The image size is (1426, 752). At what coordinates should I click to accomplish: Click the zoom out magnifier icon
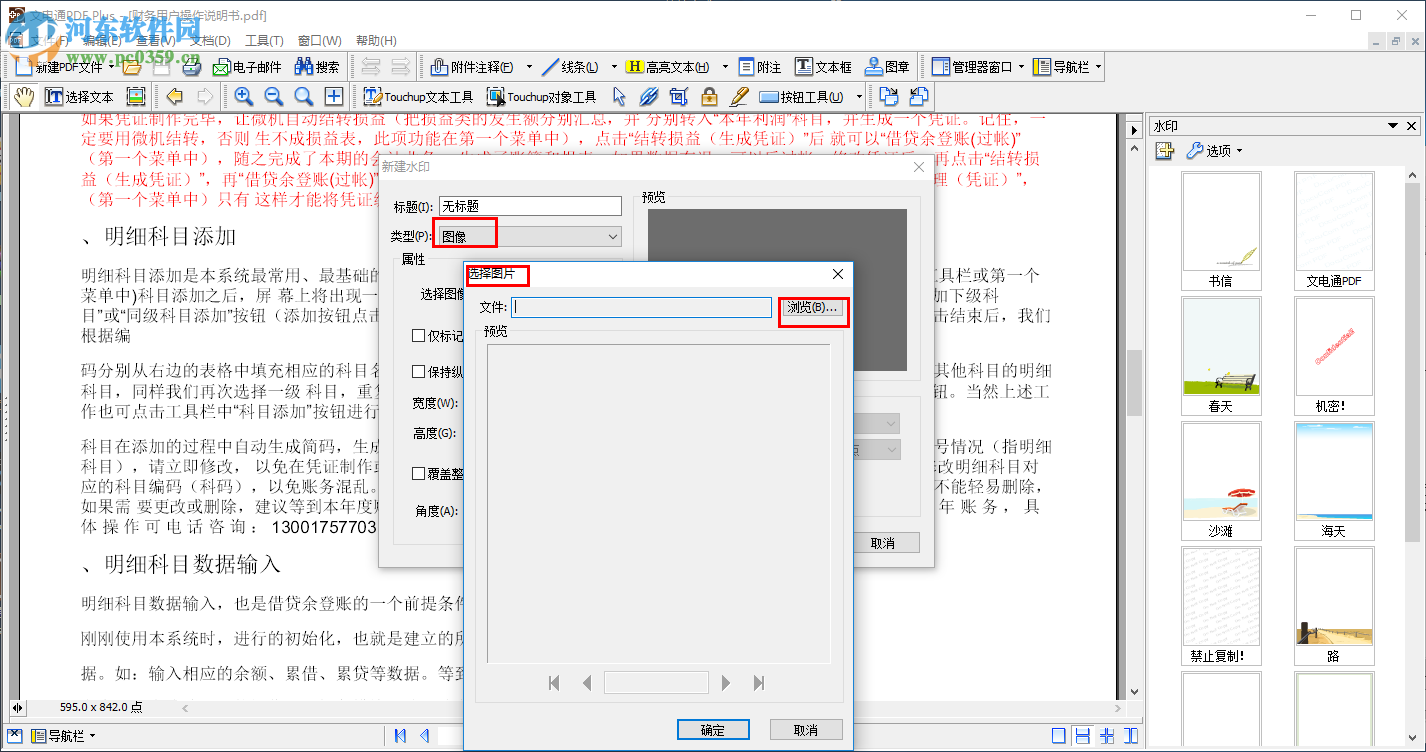(x=274, y=97)
